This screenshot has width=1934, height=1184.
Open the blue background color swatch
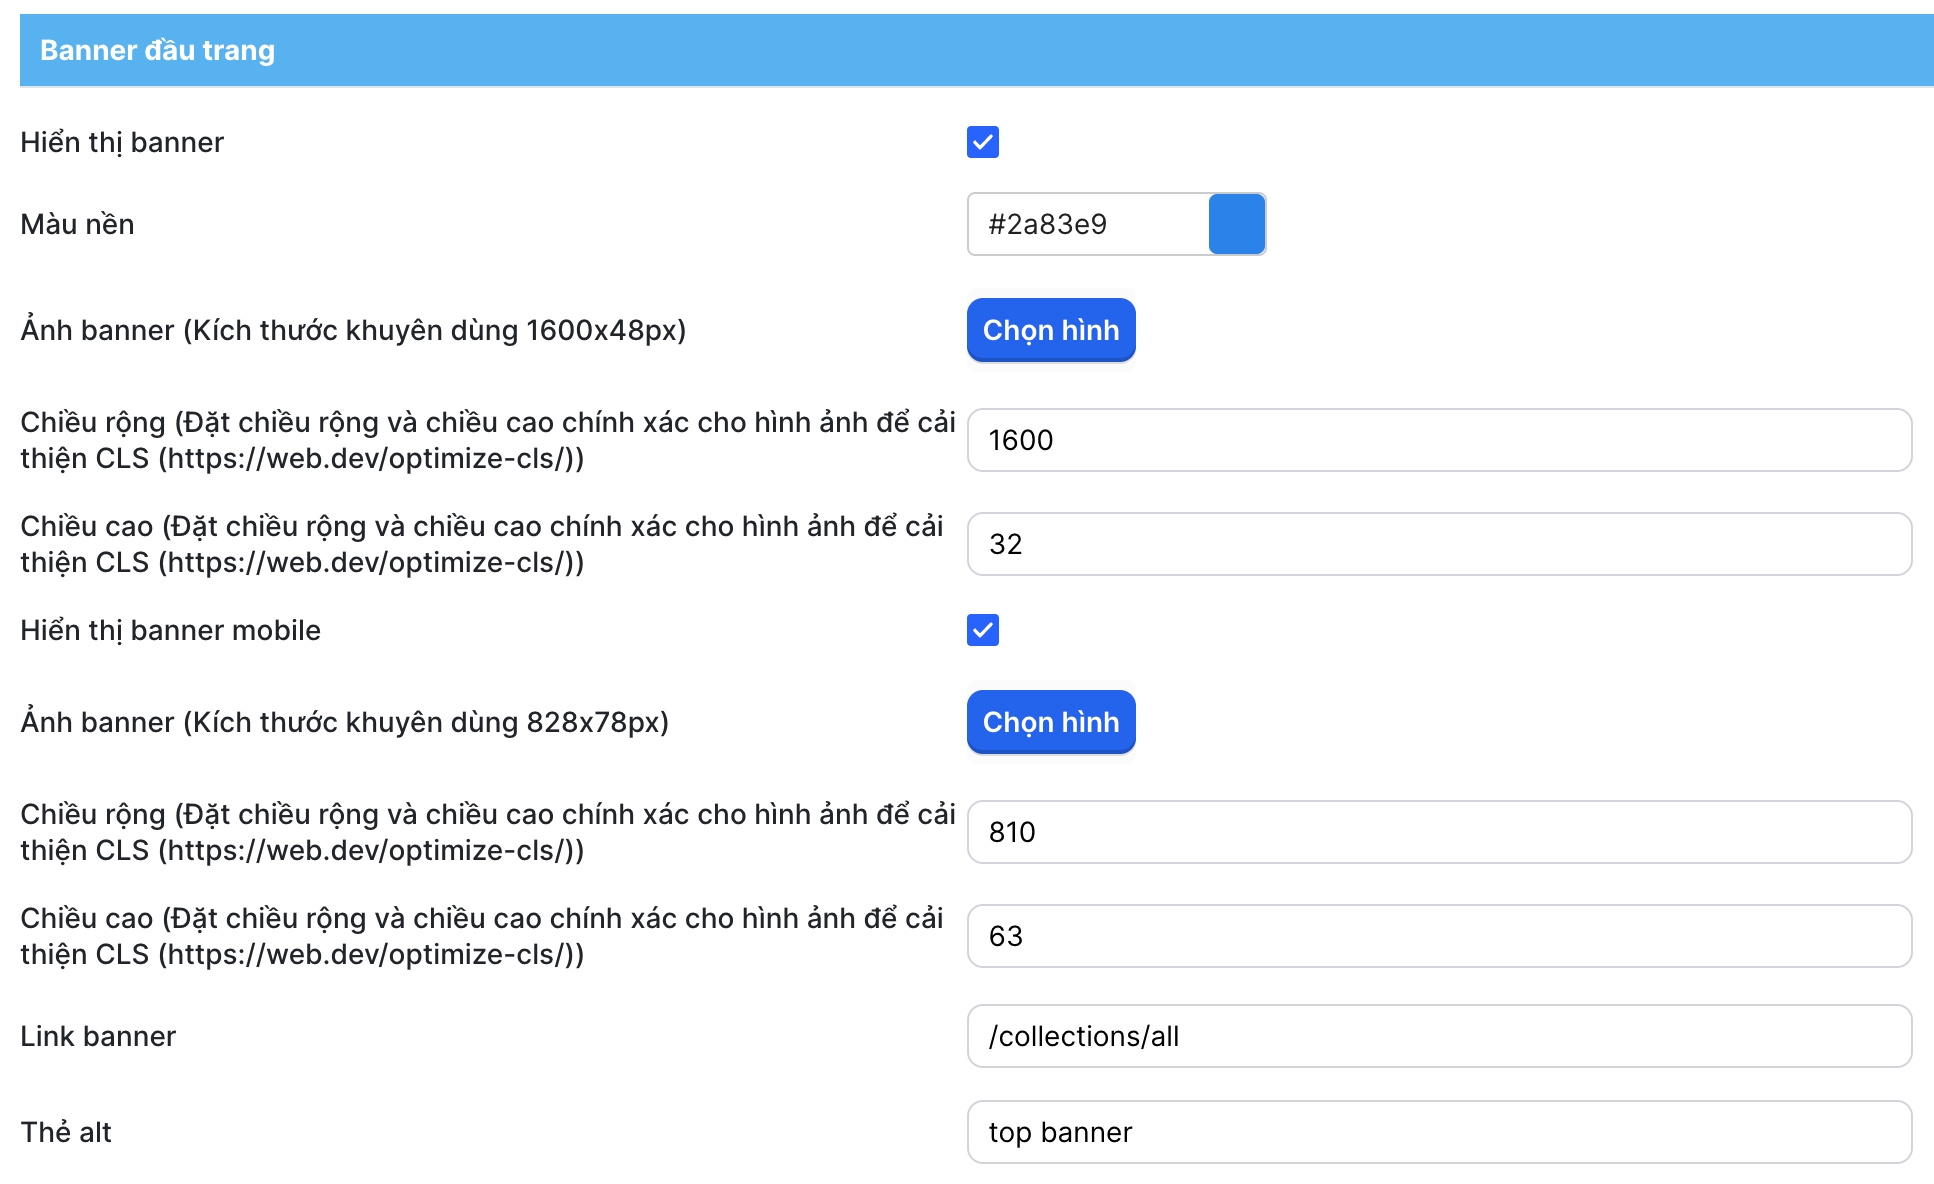pos(1236,224)
